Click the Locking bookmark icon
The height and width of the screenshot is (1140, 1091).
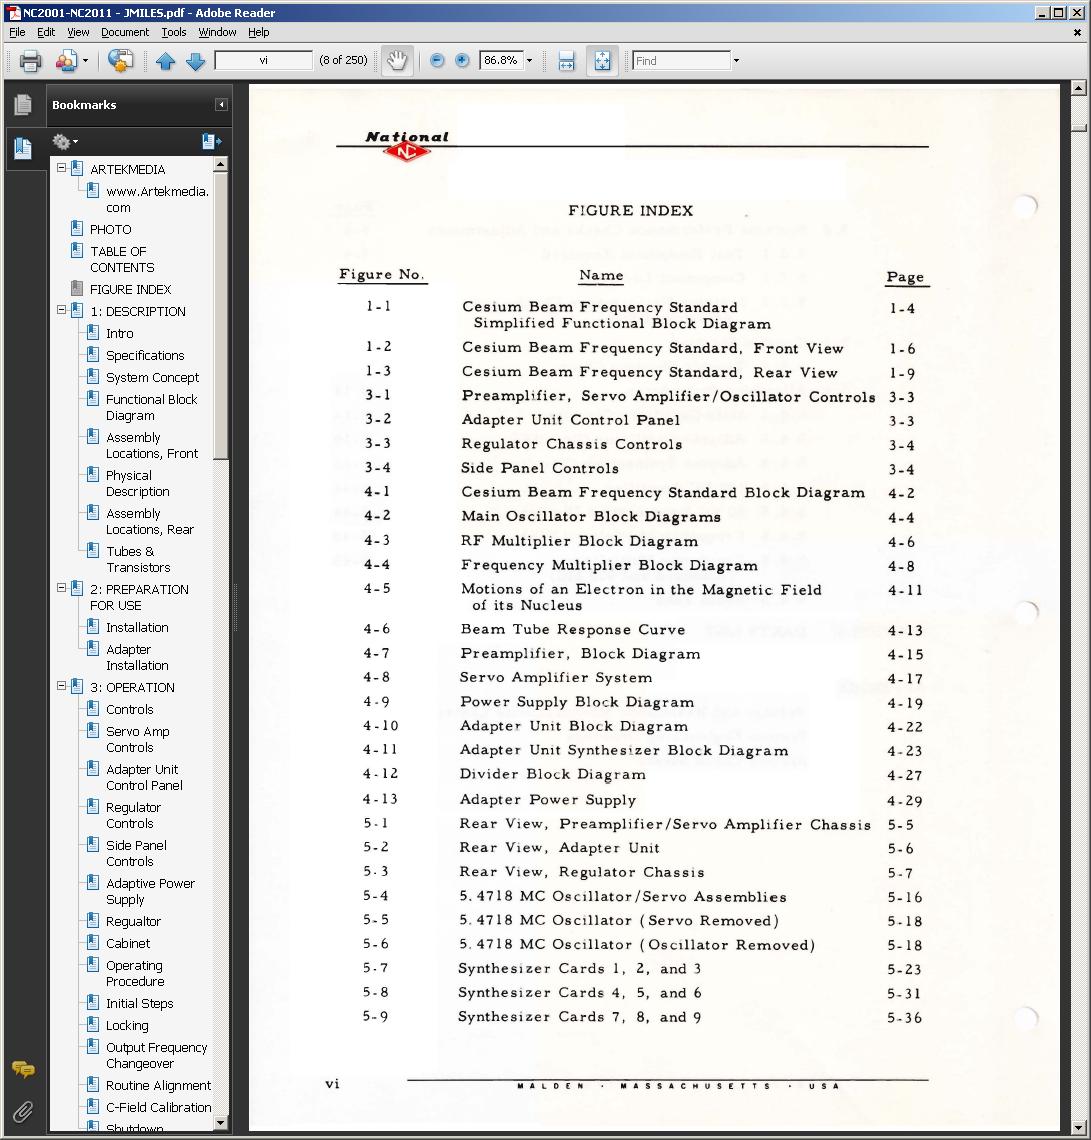point(93,1024)
